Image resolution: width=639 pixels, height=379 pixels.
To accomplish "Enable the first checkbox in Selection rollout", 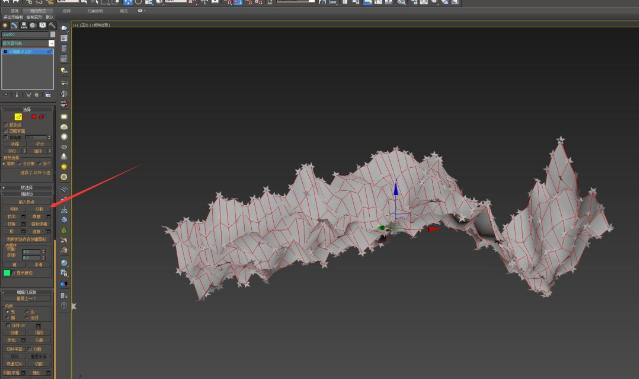I will point(6,125).
